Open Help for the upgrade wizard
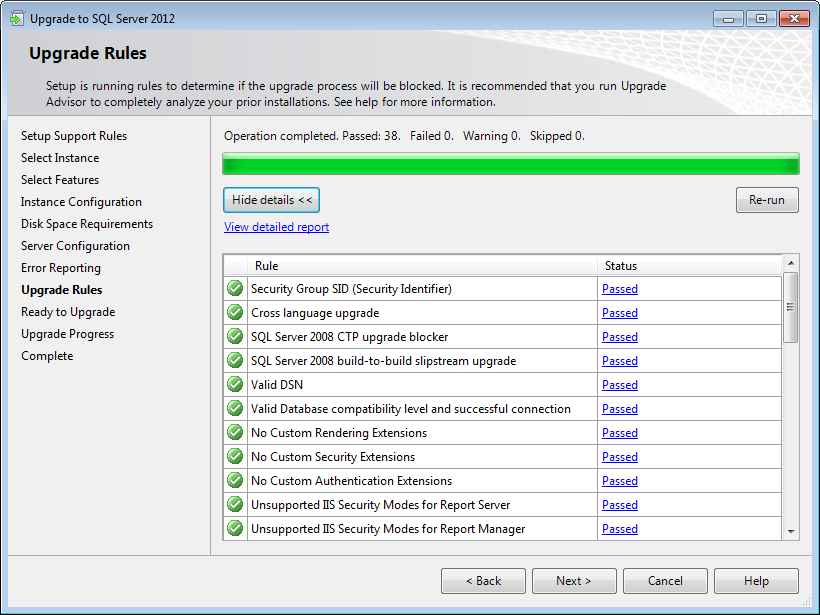Viewport: 820px width, 615px height. tap(756, 581)
